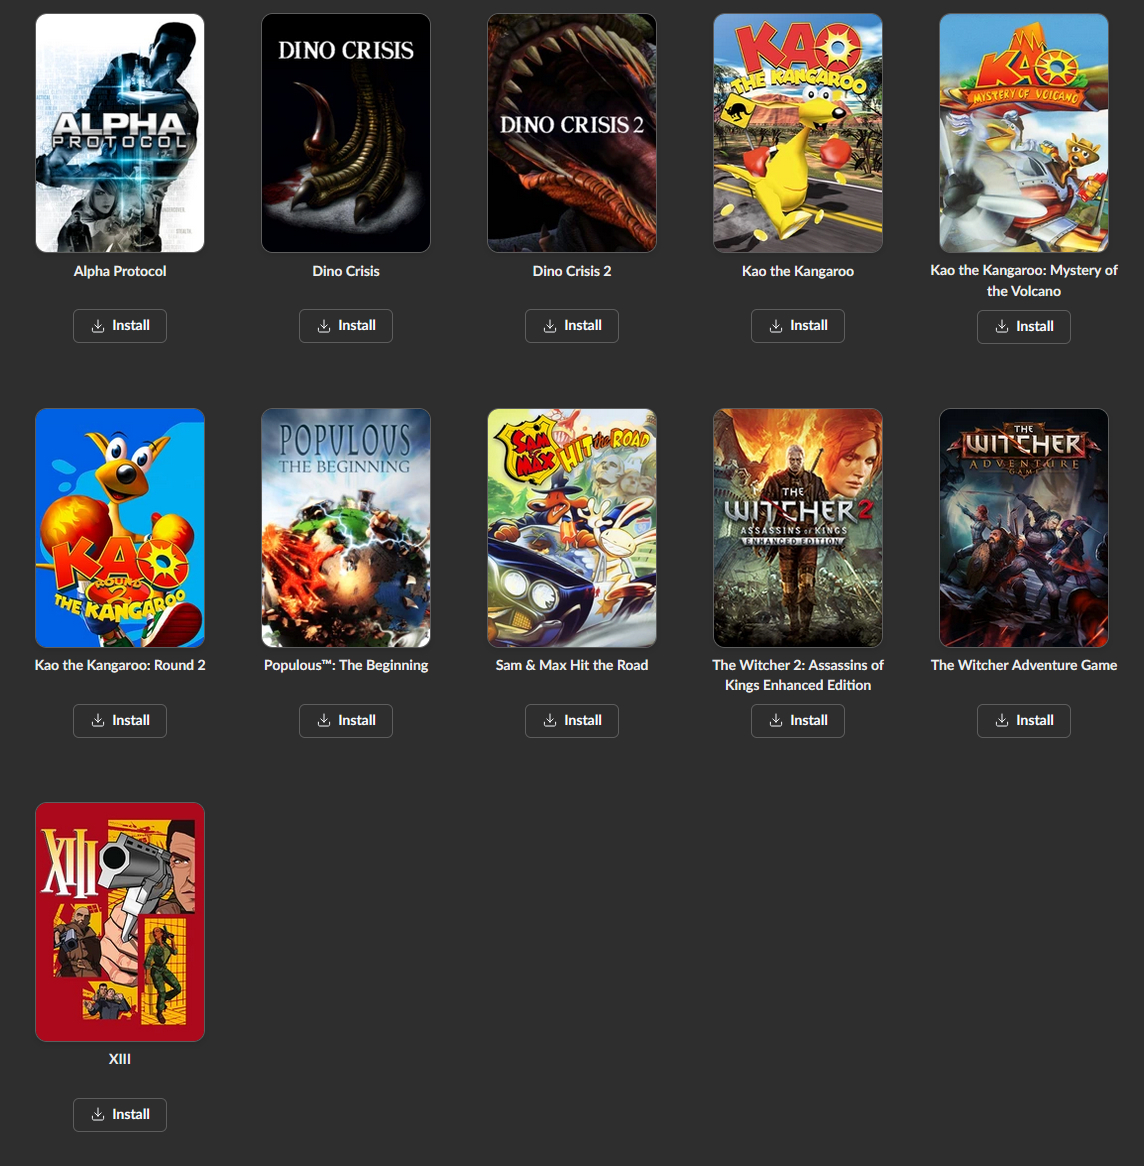Select the Populous: The Beginning box art
The width and height of the screenshot is (1144, 1166).
(x=346, y=528)
